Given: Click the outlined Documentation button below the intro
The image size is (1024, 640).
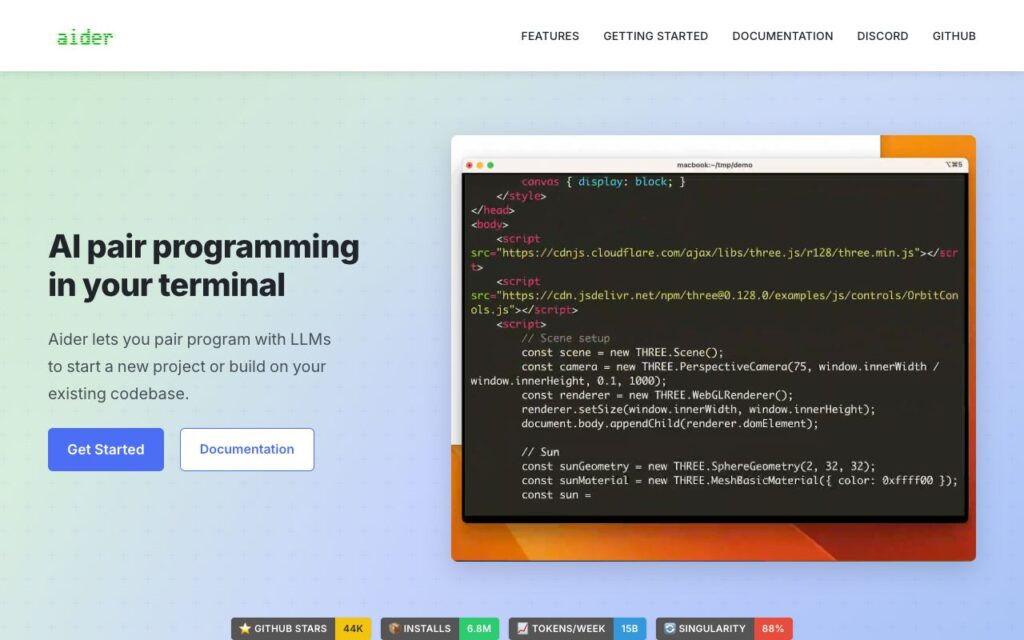Looking at the screenshot, I should 247,449.
